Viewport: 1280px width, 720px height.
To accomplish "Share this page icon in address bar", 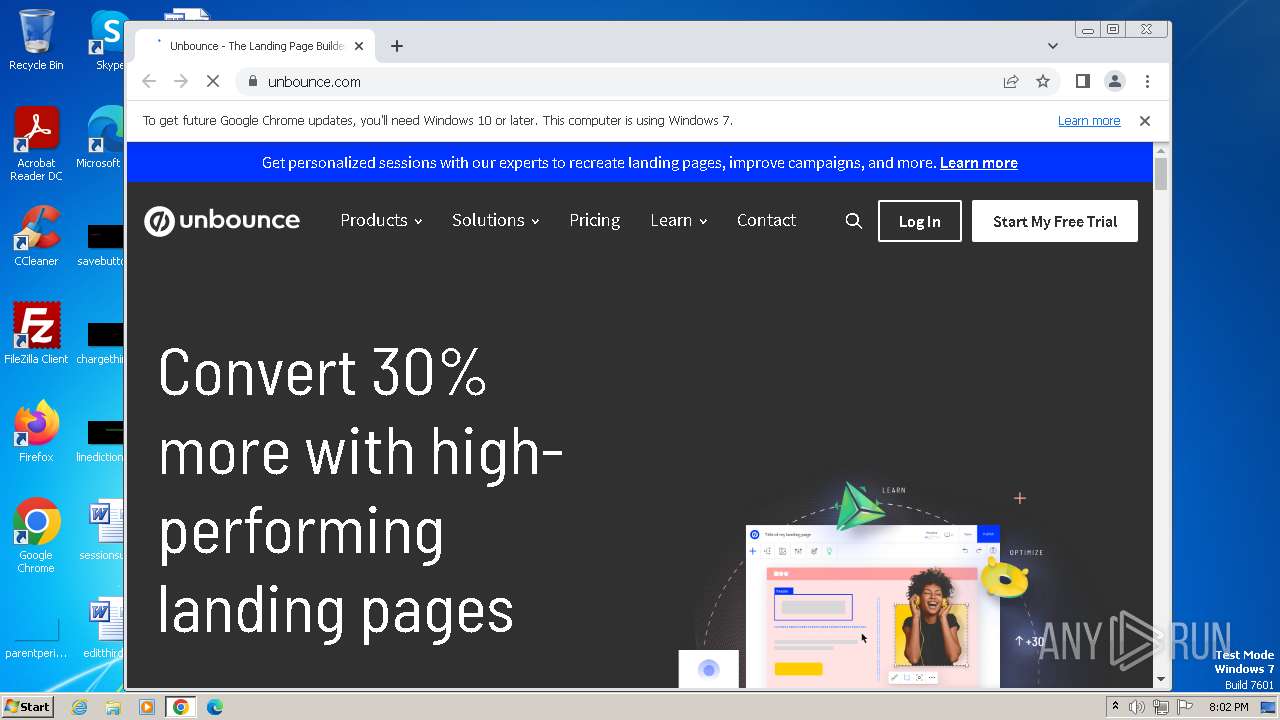I will tap(1011, 82).
